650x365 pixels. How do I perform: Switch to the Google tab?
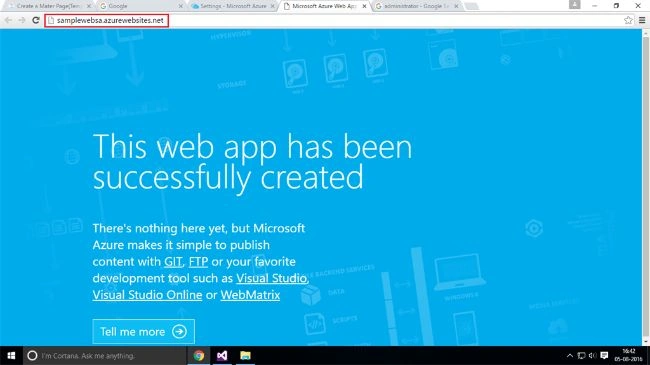pos(141,6)
